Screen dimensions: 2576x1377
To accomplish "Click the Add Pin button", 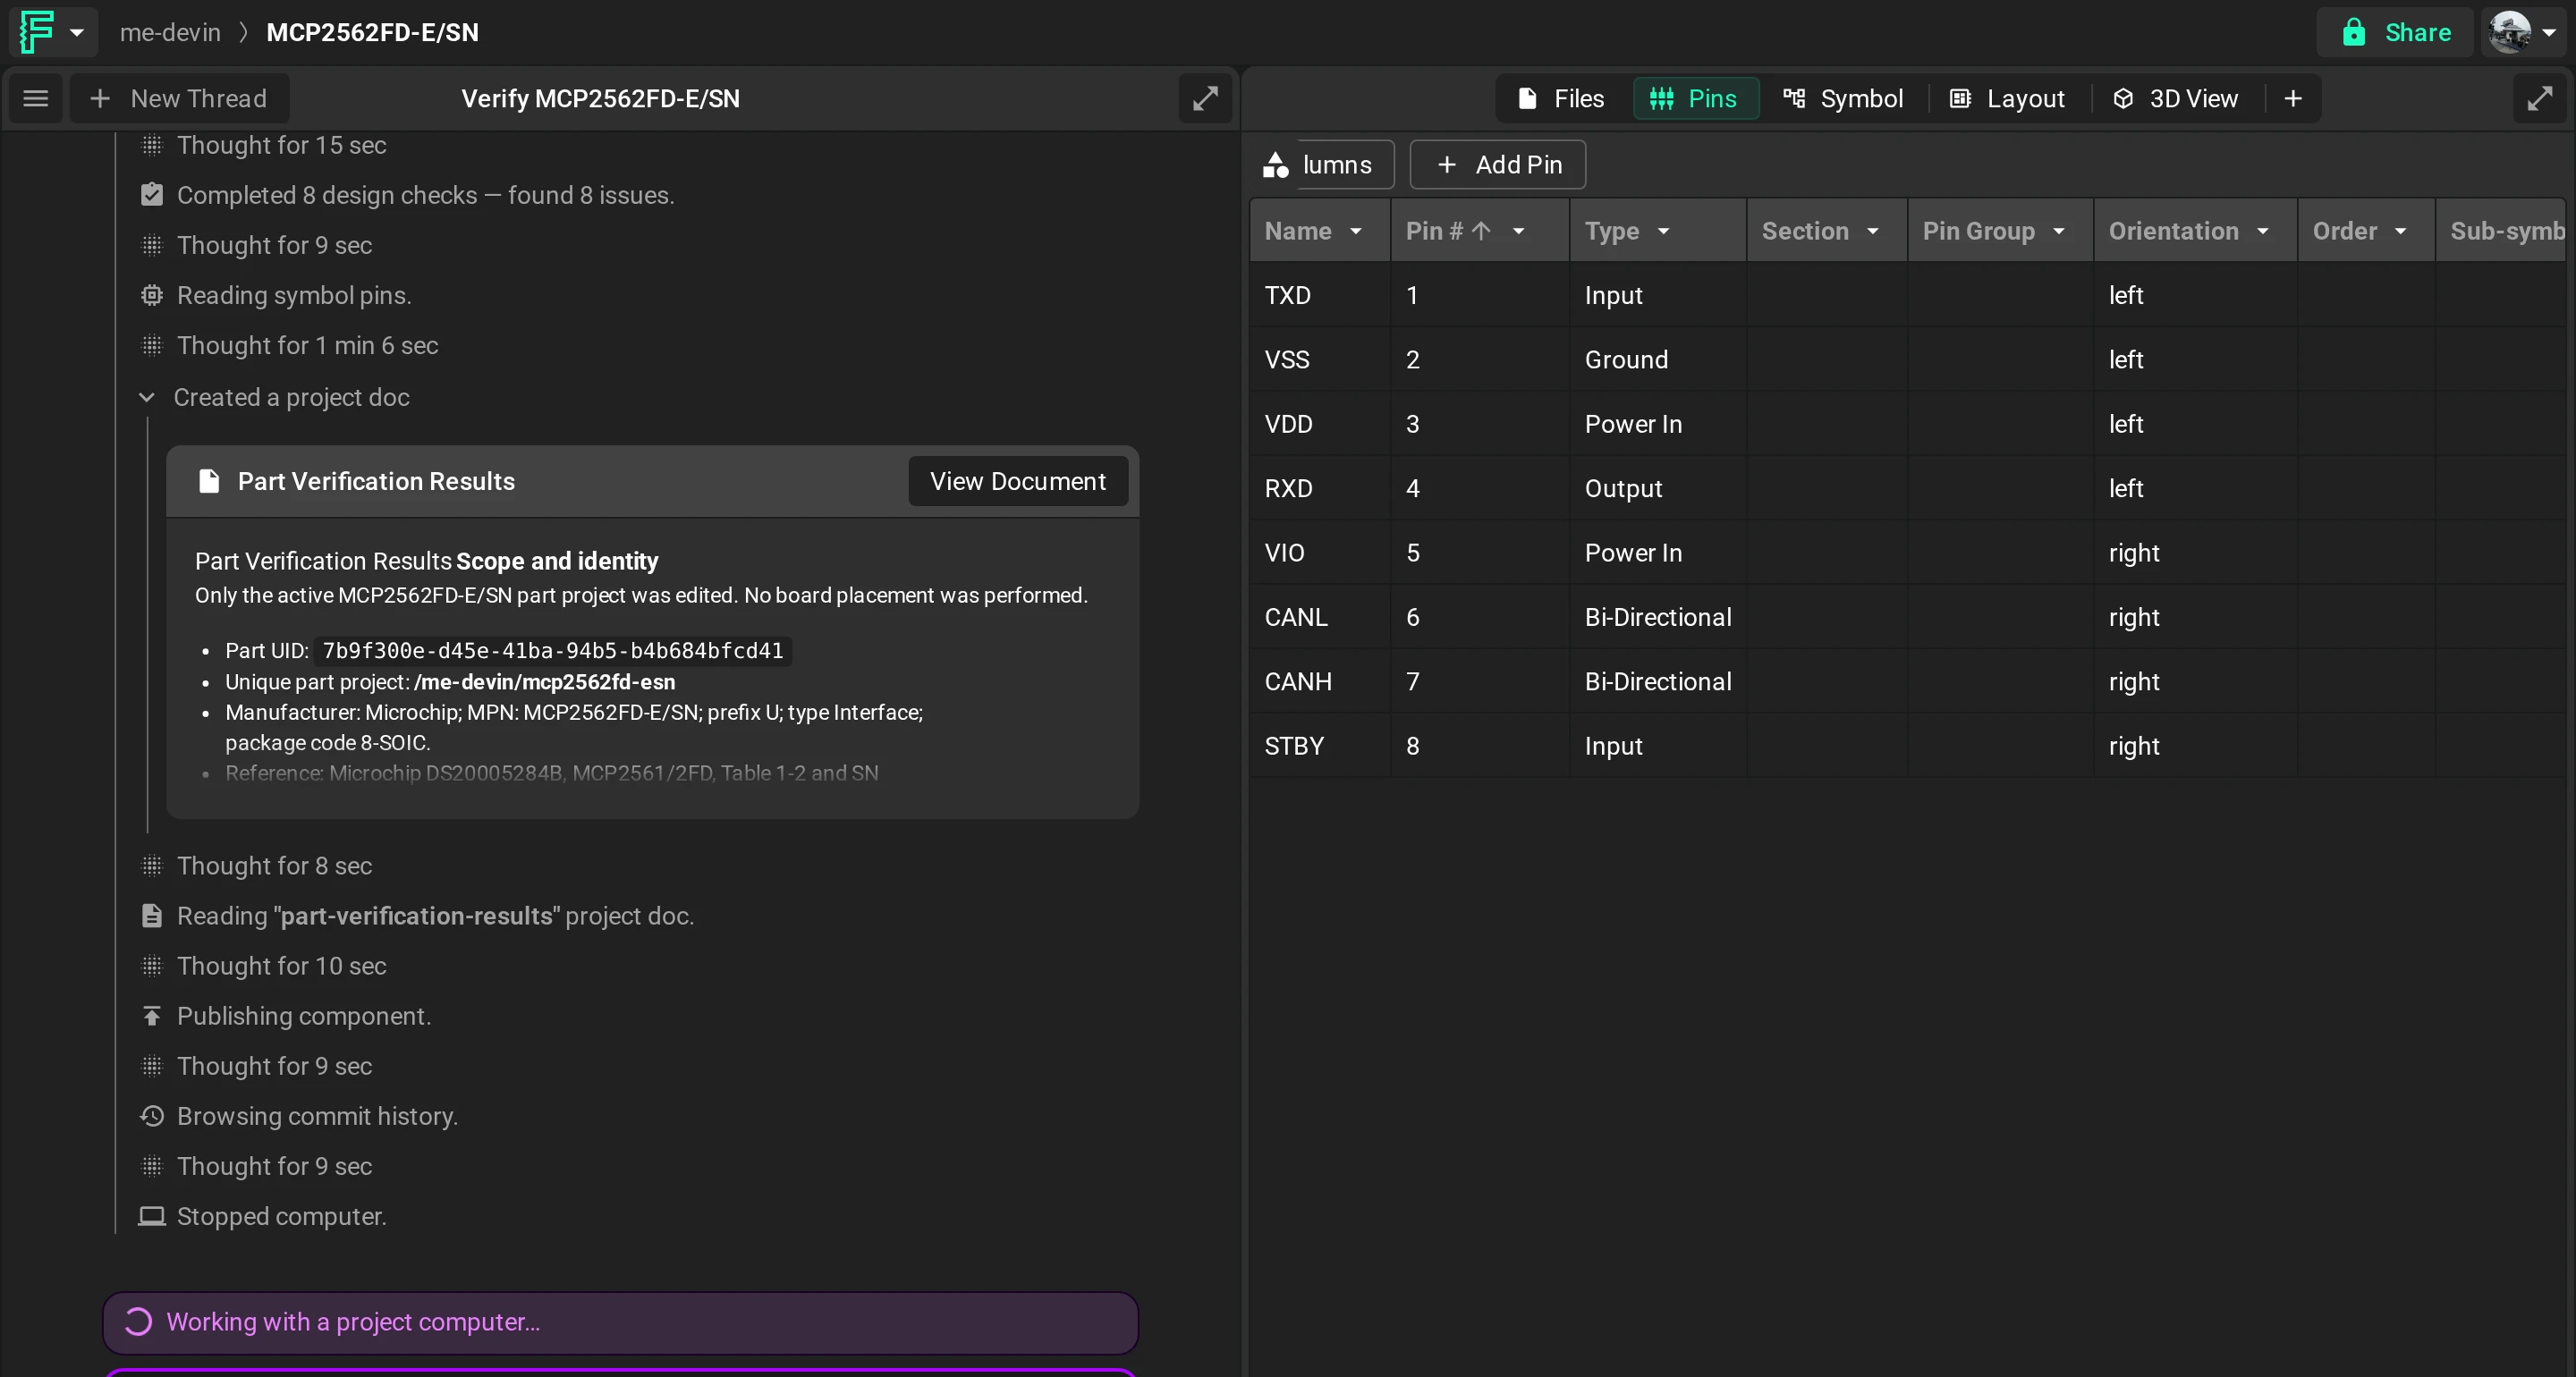I will tap(1498, 164).
